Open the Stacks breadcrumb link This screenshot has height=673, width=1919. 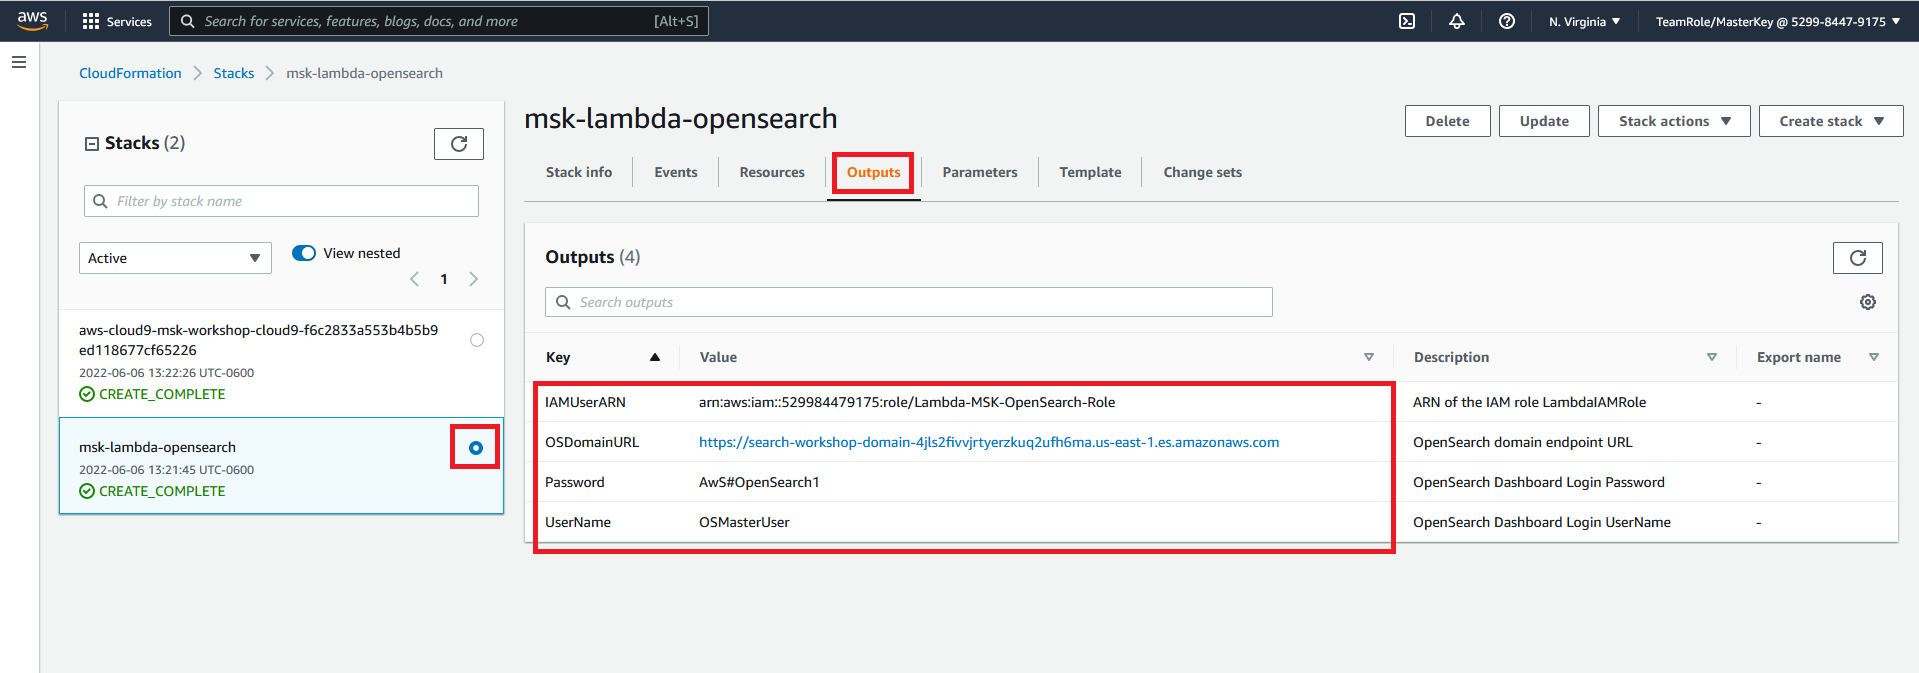234,73
